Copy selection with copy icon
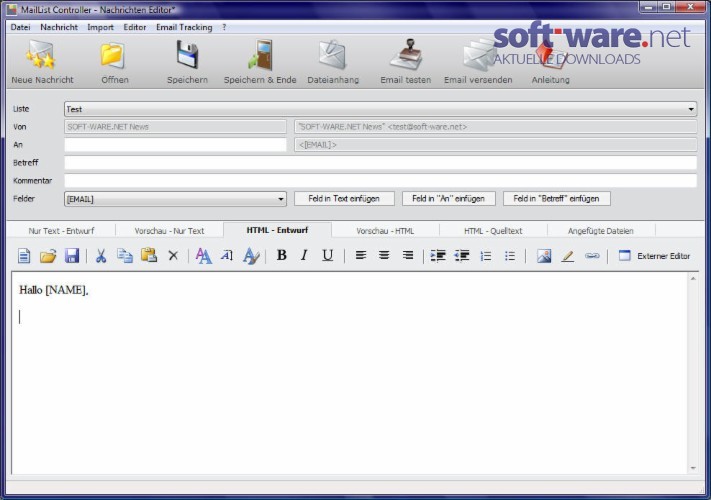This screenshot has width=711, height=500. pos(125,256)
